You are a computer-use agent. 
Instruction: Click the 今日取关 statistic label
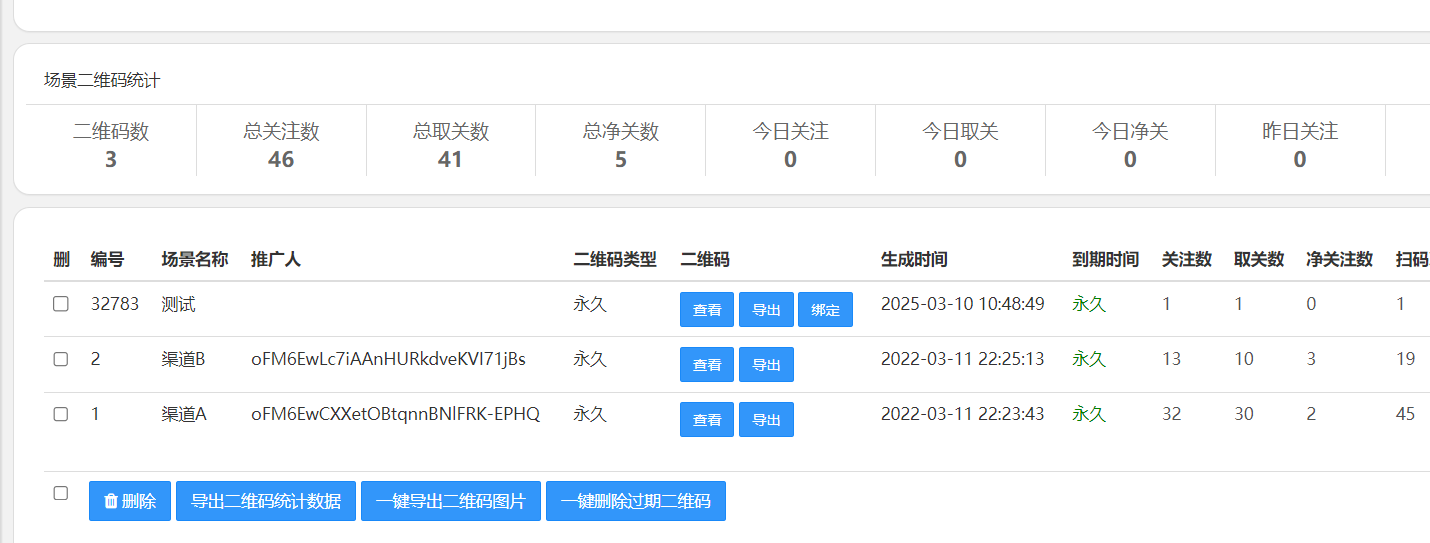click(960, 131)
